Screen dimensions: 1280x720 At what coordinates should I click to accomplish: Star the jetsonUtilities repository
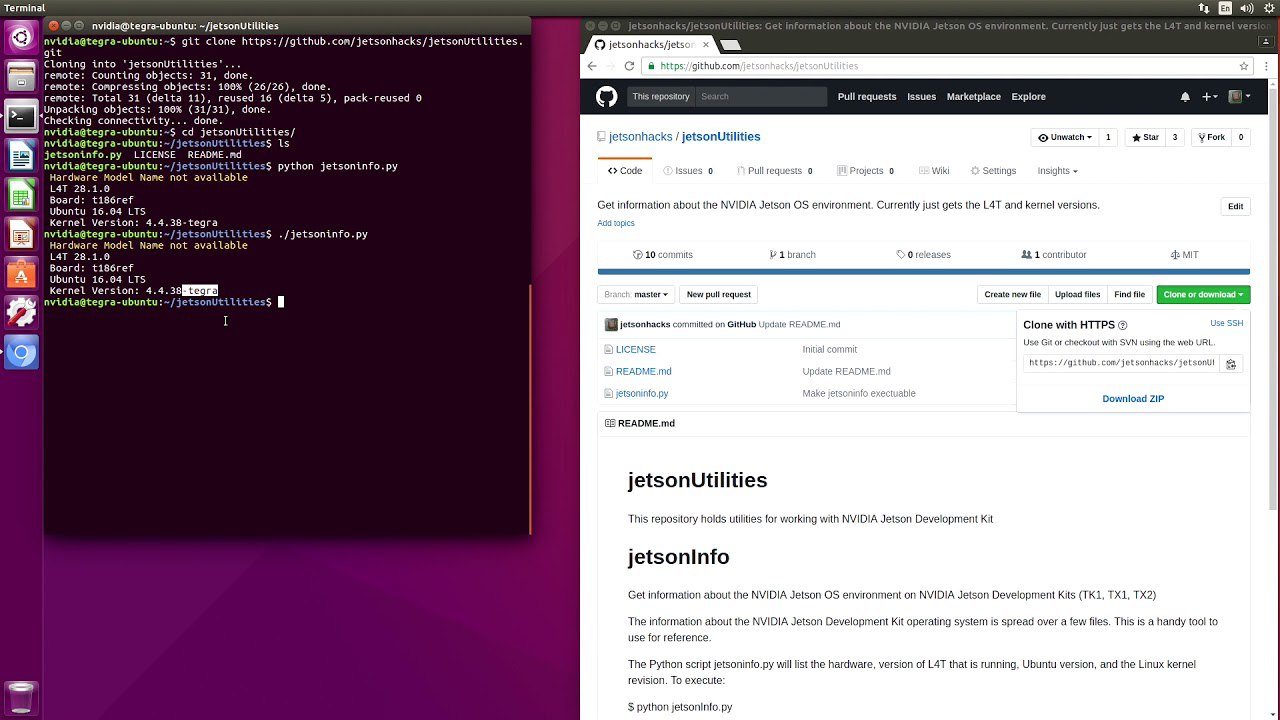tap(1145, 138)
